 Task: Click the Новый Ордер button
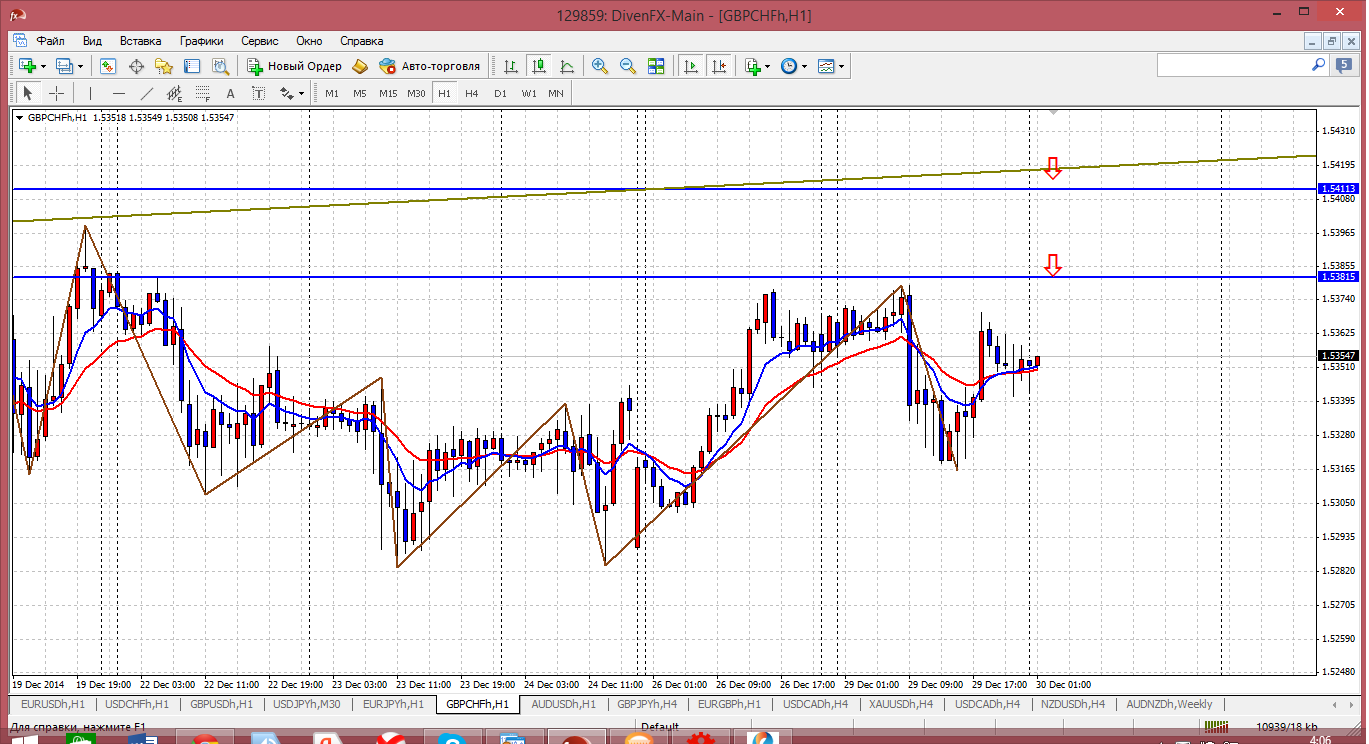[x=295, y=66]
